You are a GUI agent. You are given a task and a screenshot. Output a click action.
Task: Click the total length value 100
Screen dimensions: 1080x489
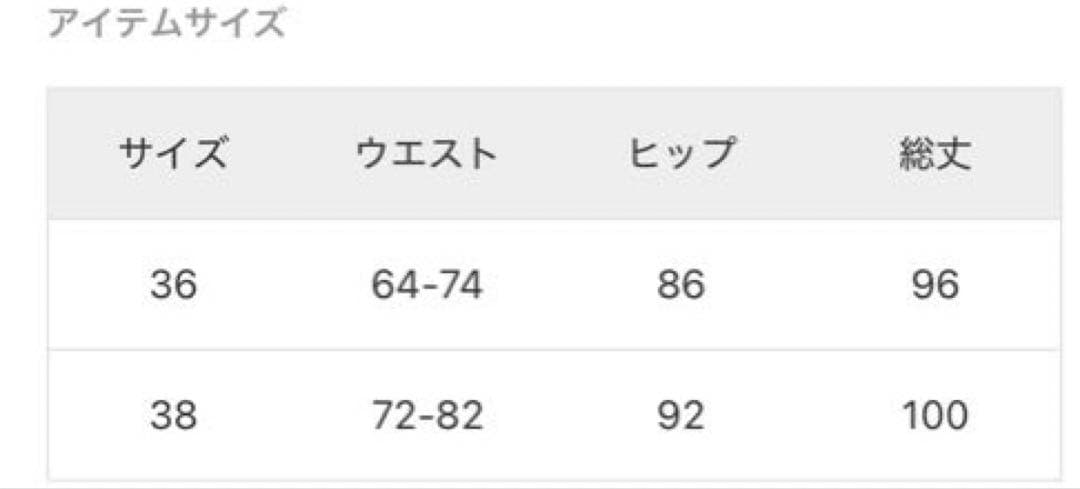coord(935,414)
